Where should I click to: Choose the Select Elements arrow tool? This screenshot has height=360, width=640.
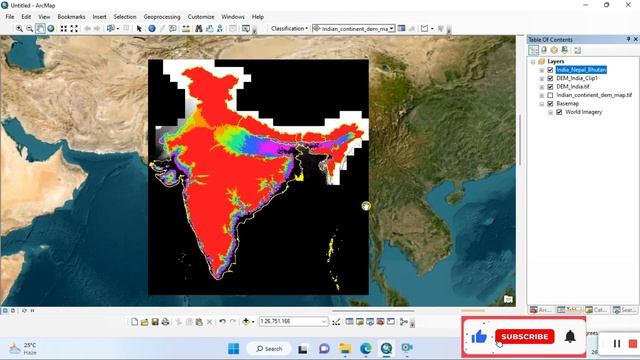point(139,29)
